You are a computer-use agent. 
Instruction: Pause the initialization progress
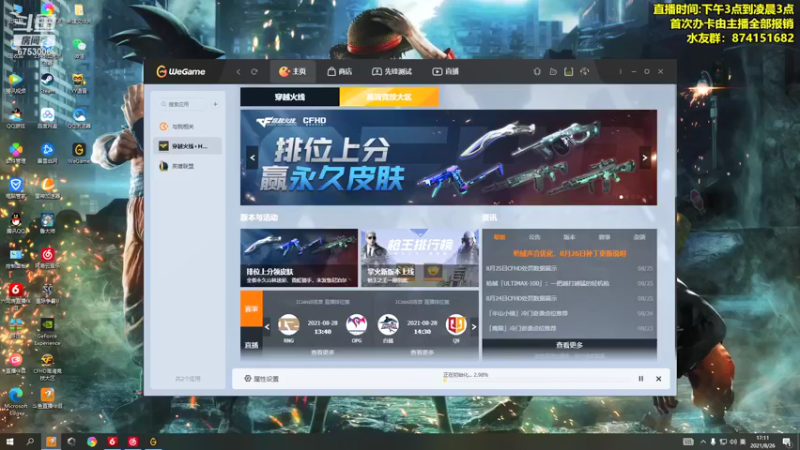coord(641,379)
